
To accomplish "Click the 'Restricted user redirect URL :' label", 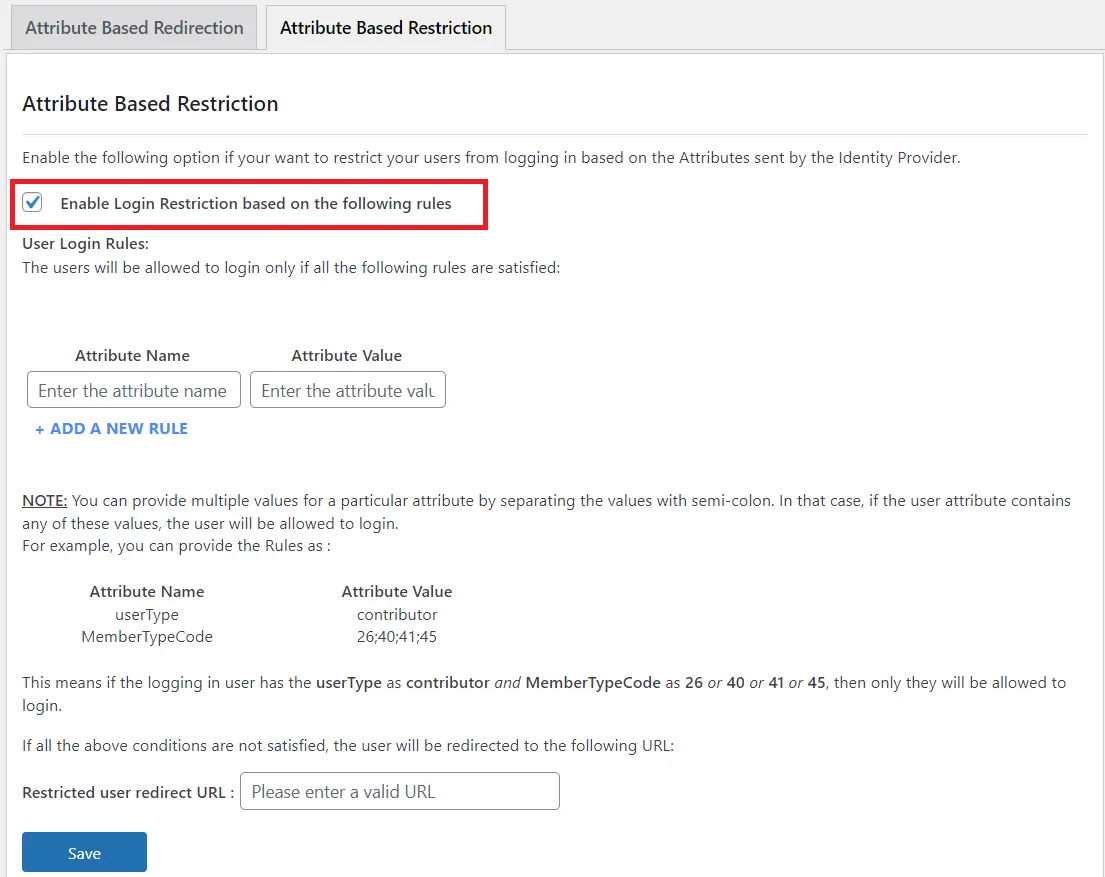I will click(x=128, y=792).
